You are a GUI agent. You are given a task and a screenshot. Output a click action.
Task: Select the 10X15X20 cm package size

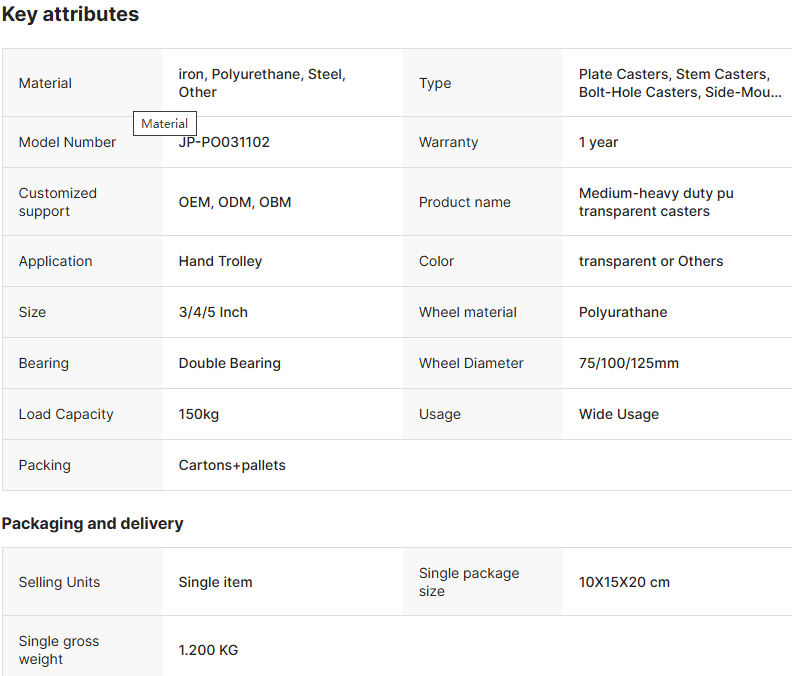[624, 582]
